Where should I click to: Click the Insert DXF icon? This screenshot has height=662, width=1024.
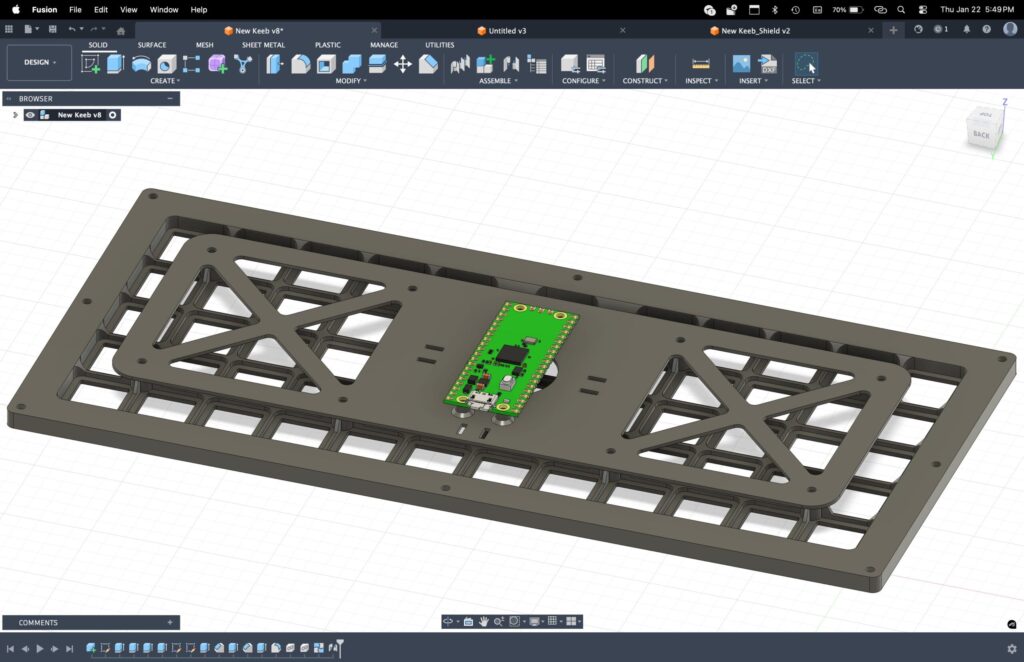click(768, 64)
